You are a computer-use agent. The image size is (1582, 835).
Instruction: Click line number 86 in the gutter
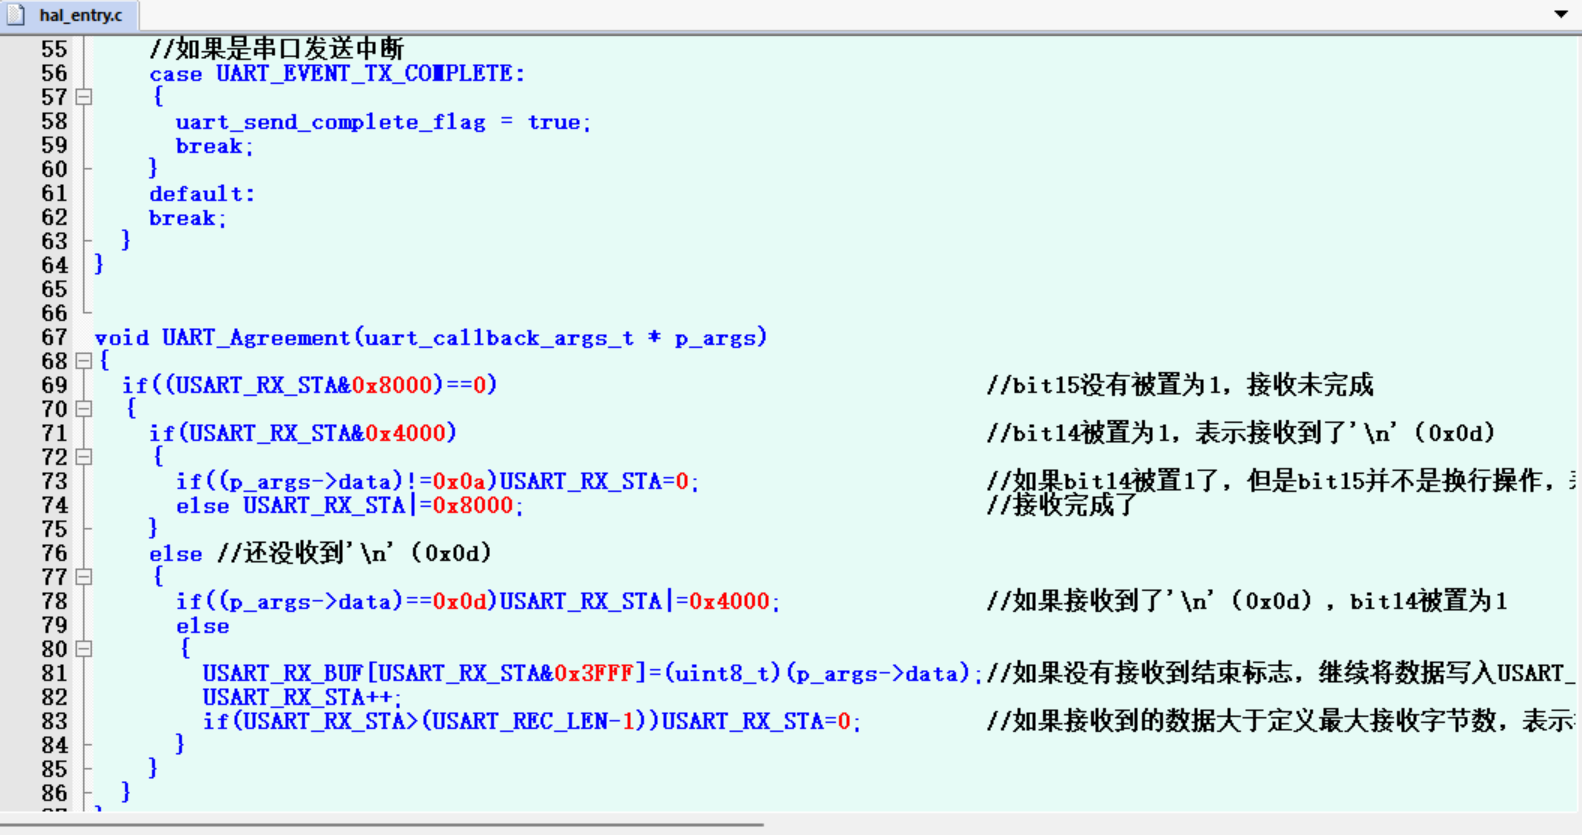coord(54,793)
